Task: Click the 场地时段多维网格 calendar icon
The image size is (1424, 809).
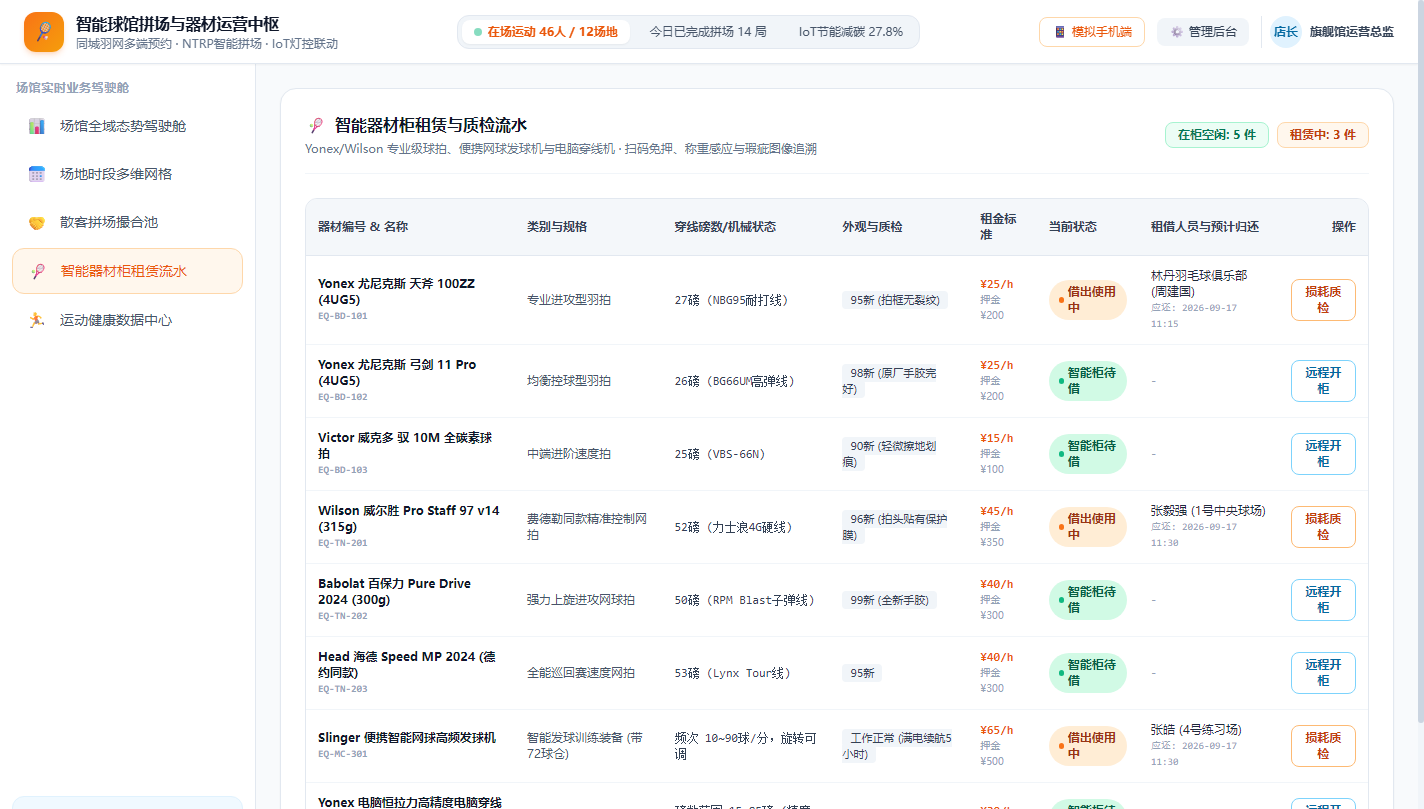Action: [x=37, y=174]
